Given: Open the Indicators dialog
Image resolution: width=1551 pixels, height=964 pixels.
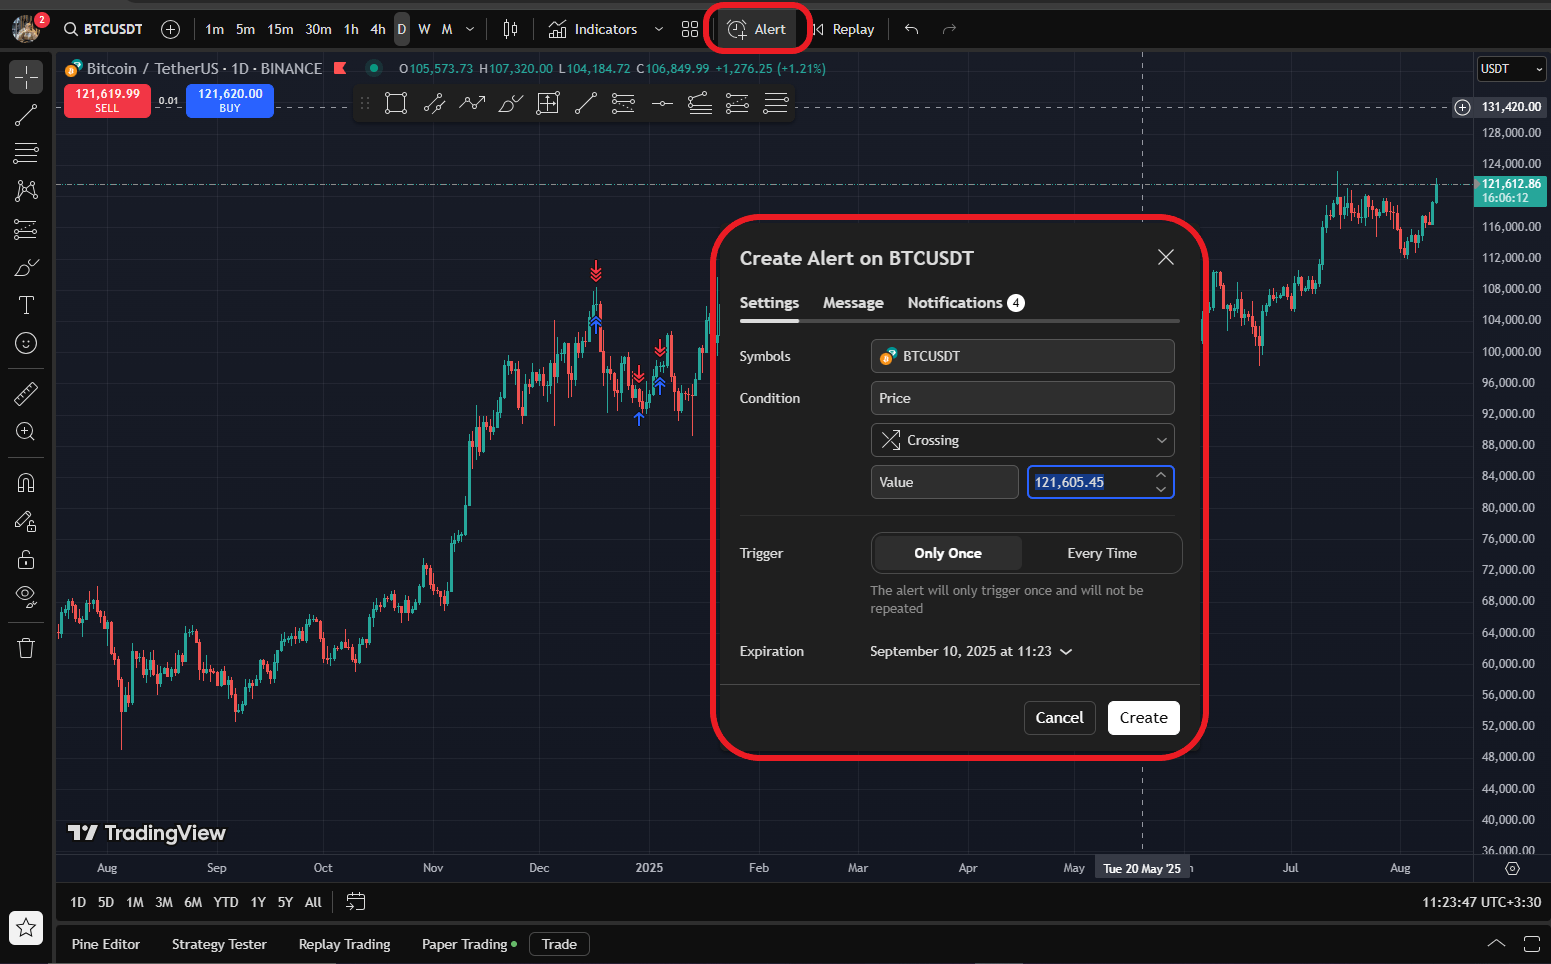Looking at the screenshot, I should coord(593,29).
